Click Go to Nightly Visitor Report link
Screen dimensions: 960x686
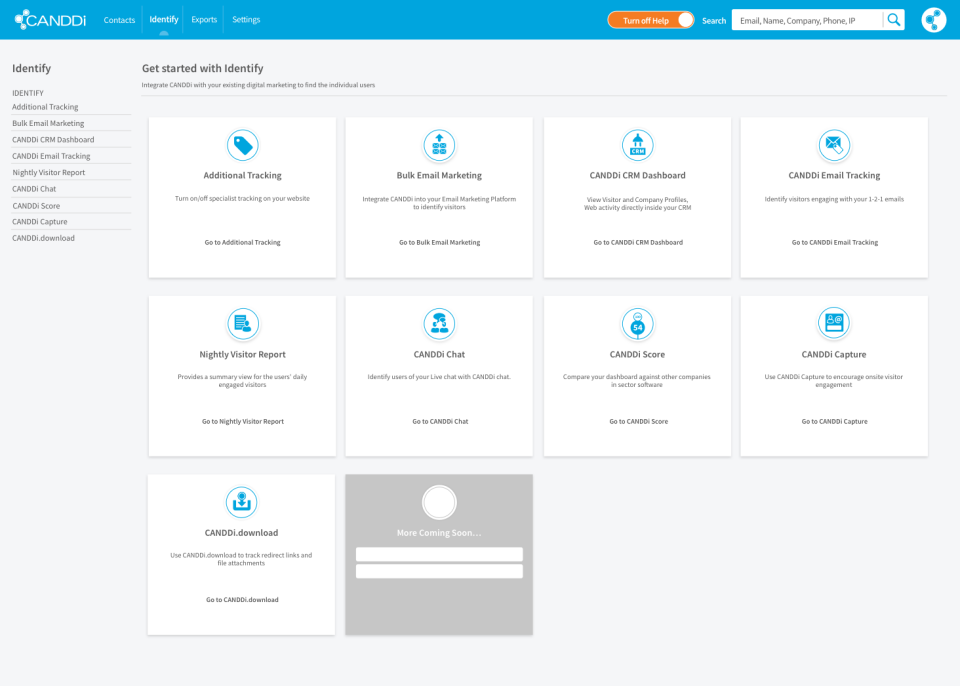[243, 421]
